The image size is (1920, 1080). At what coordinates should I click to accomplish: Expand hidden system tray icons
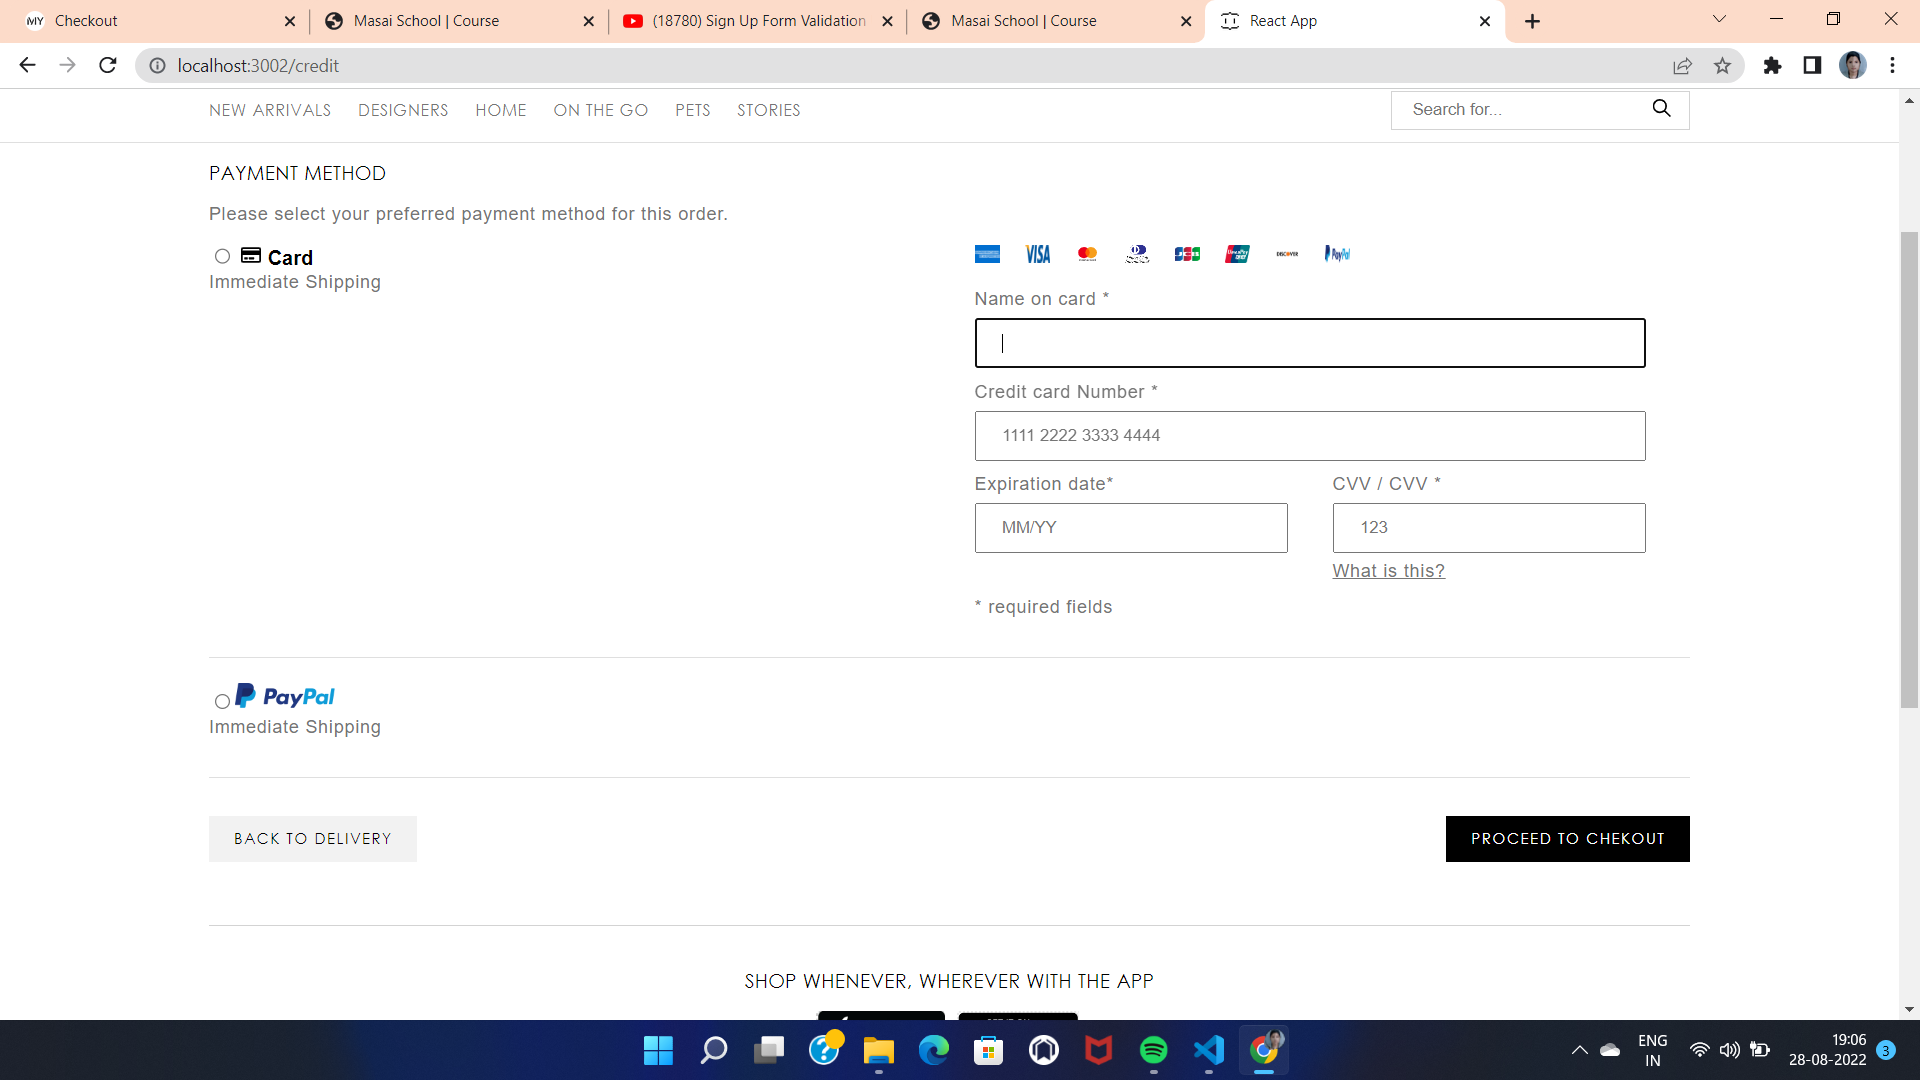[x=1579, y=1050]
